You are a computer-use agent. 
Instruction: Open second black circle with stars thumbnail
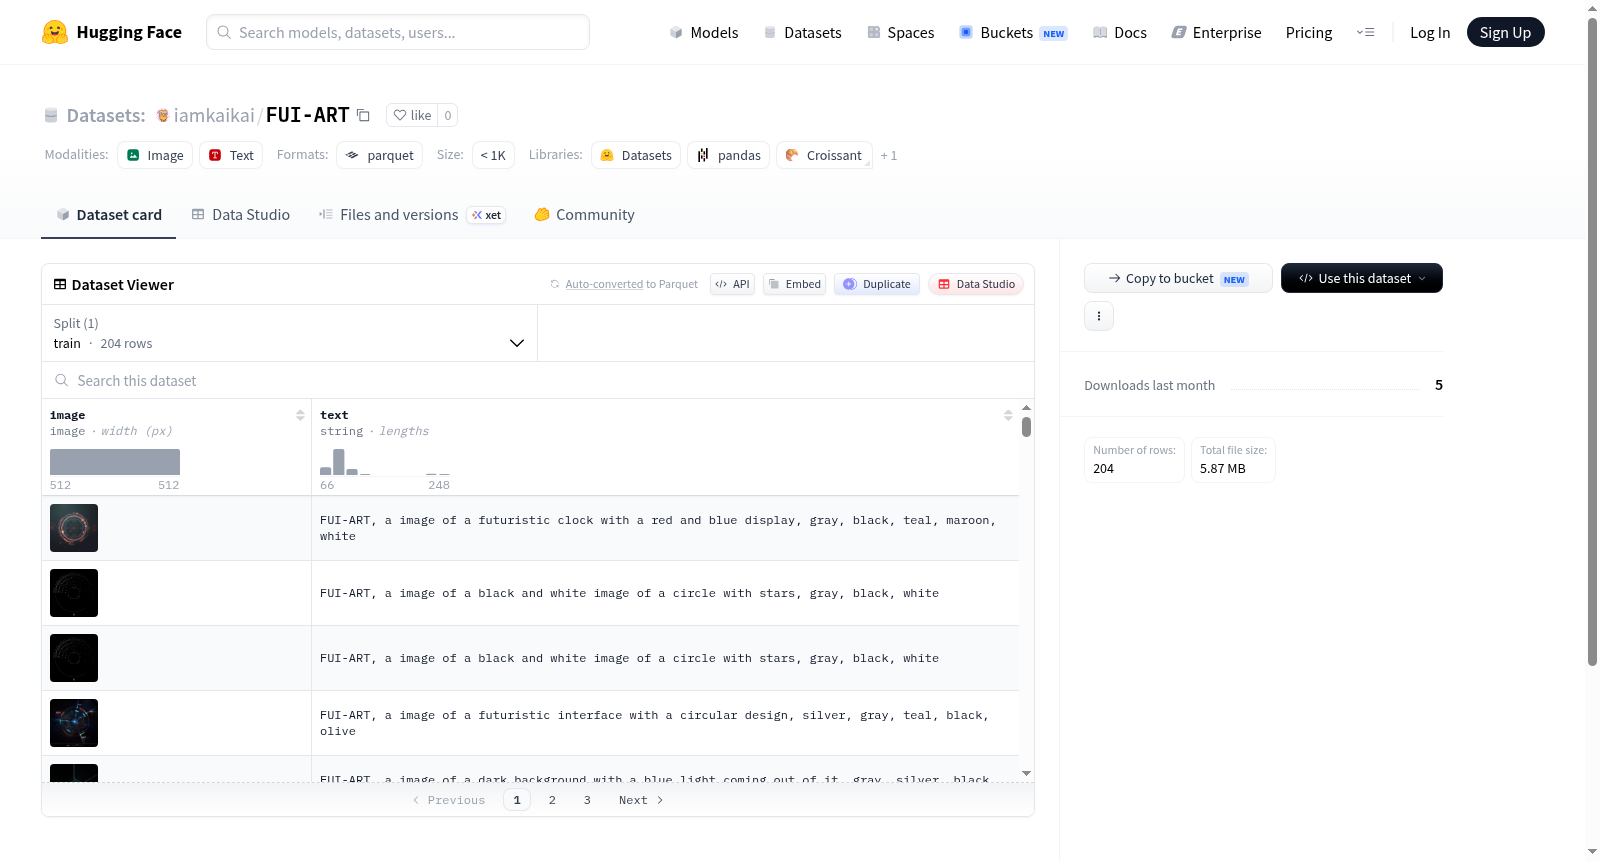click(74, 658)
